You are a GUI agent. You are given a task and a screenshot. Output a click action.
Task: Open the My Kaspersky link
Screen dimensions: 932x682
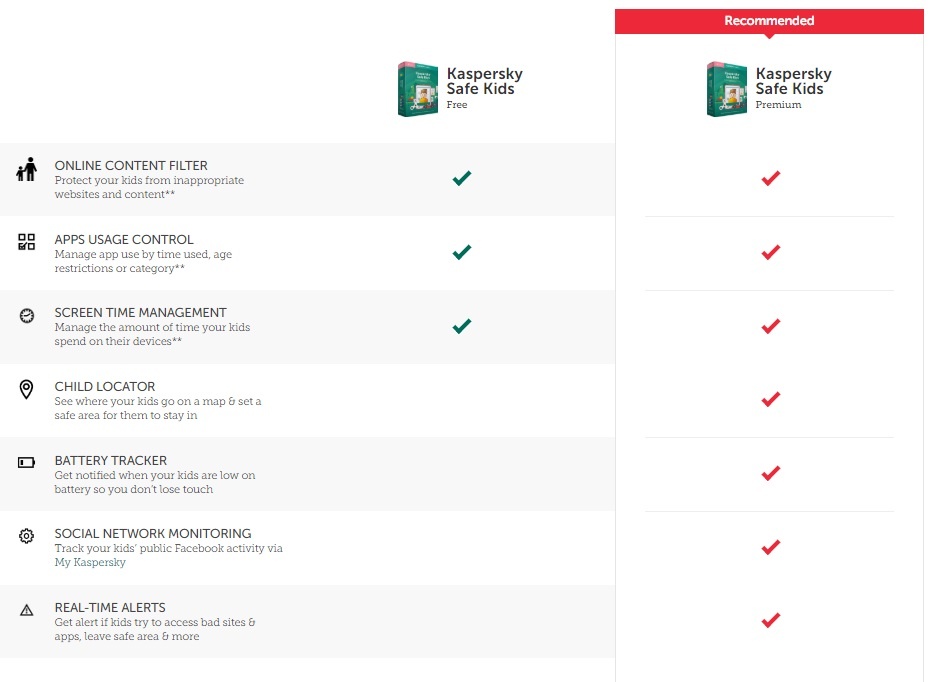tap(90, 563)
